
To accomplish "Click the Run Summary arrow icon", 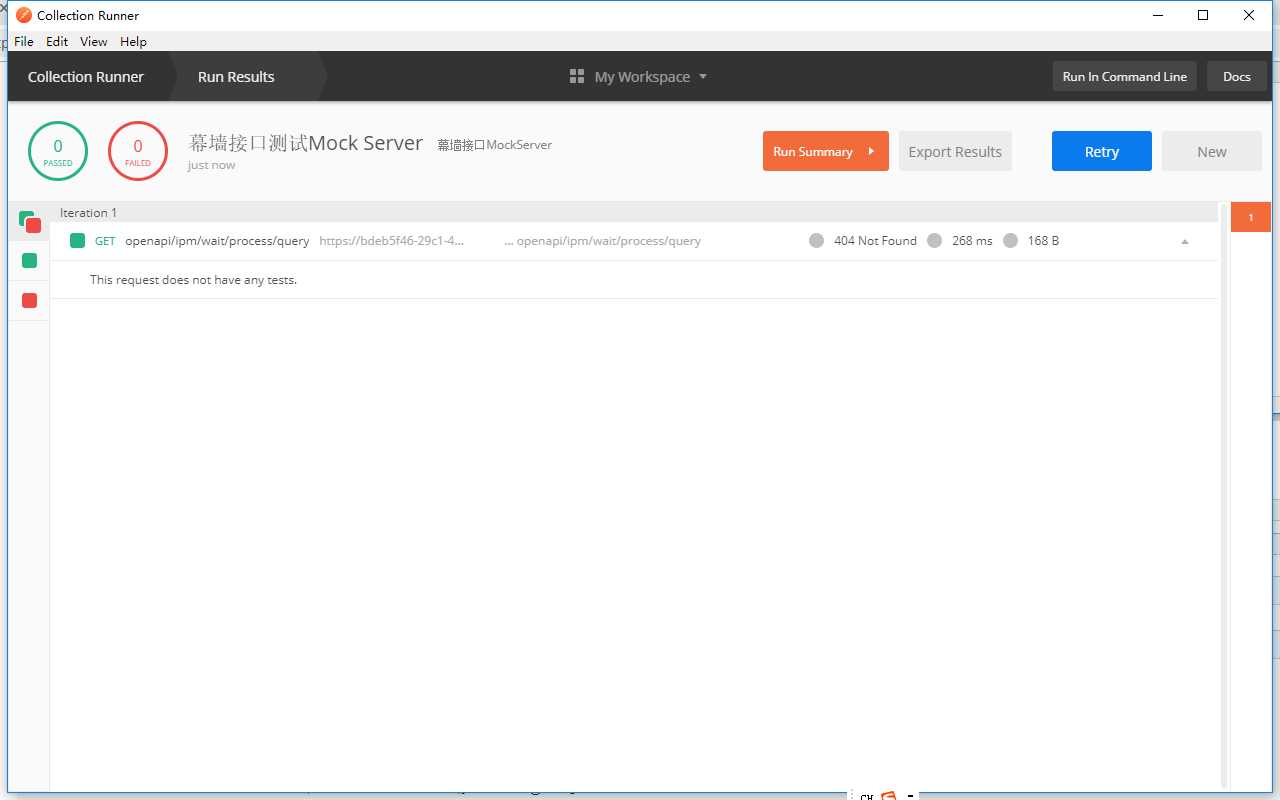I will point(871,151).
